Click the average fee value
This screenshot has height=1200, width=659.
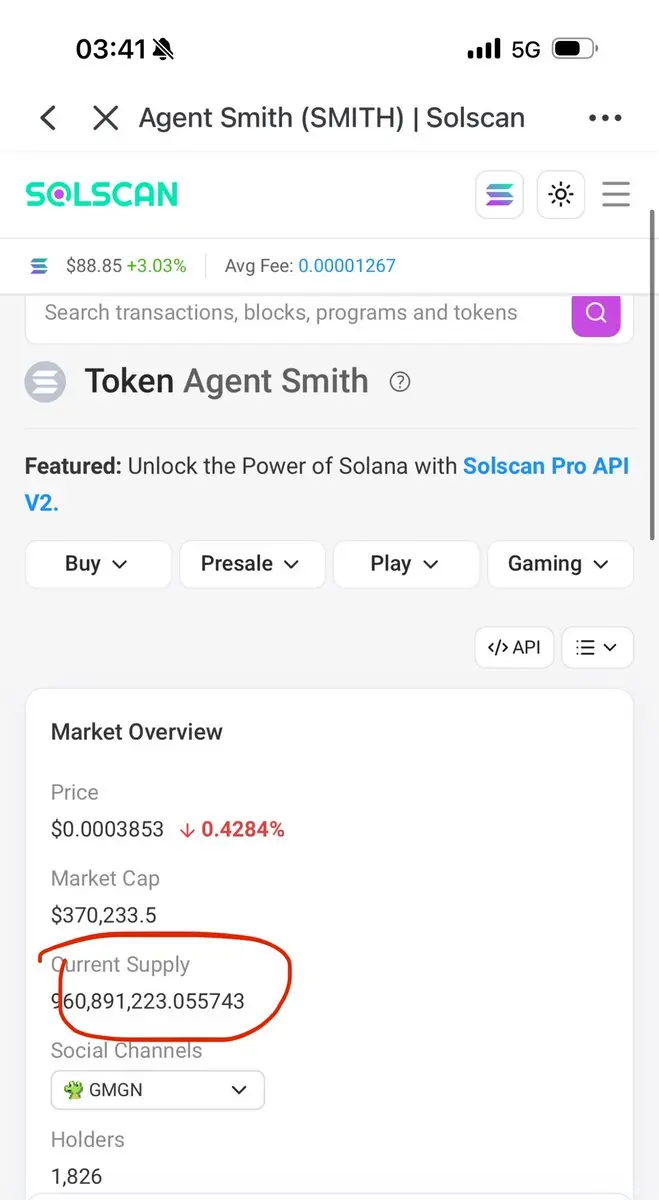[347, 266]
